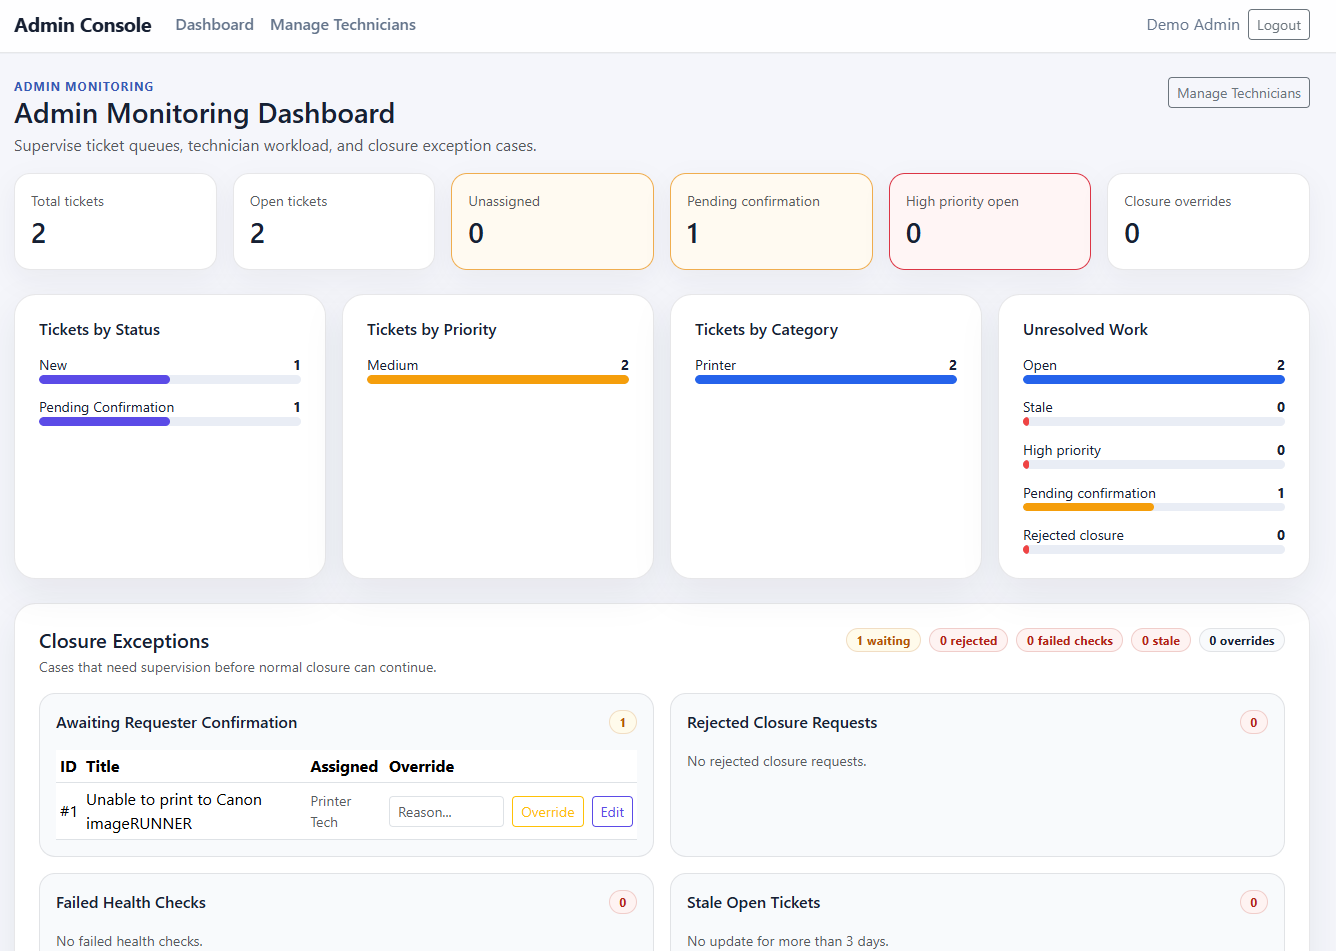Viewport: 1336px width, 951px height.
Task: Click the '#1' ticket ID cell
Action: click(68, 812)
